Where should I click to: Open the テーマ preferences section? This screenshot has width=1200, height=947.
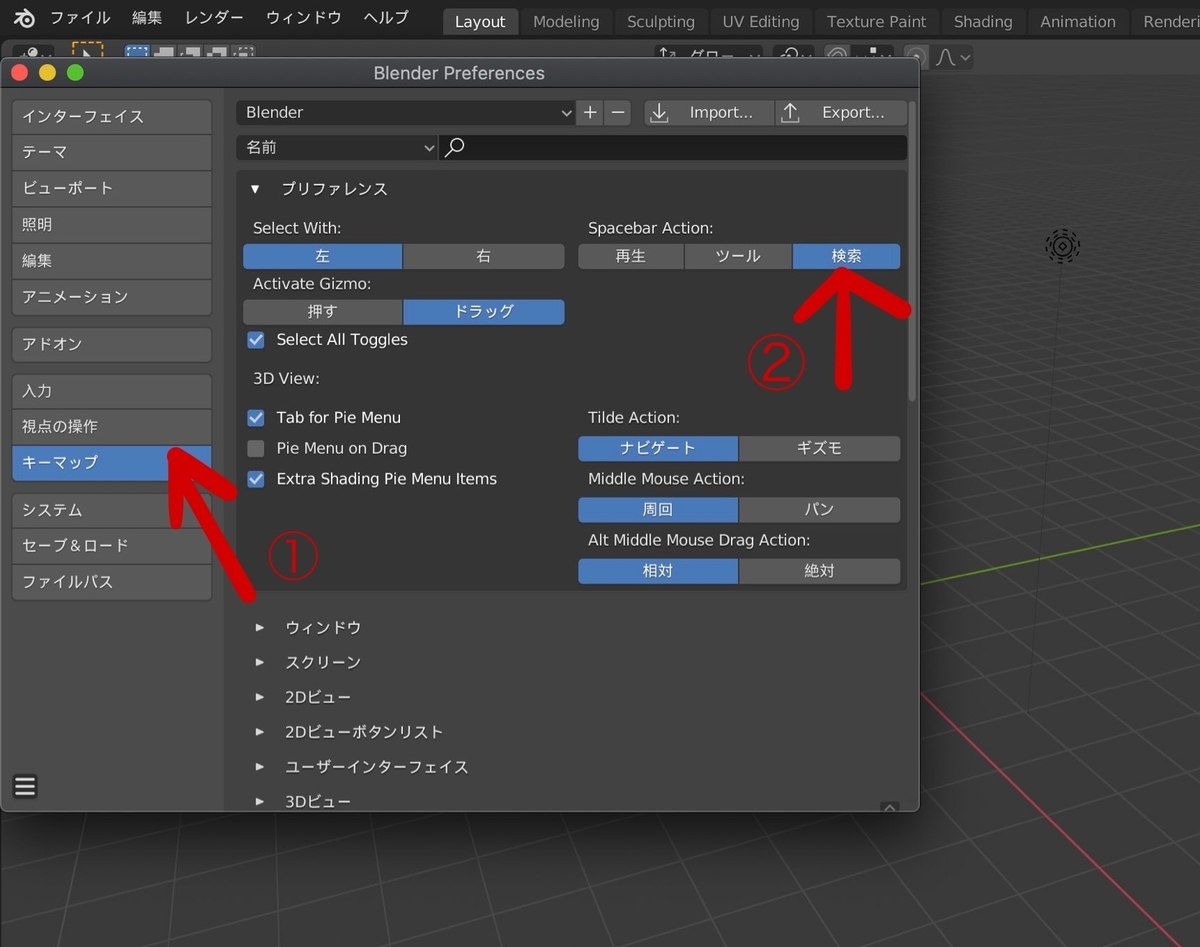point(112,152)
